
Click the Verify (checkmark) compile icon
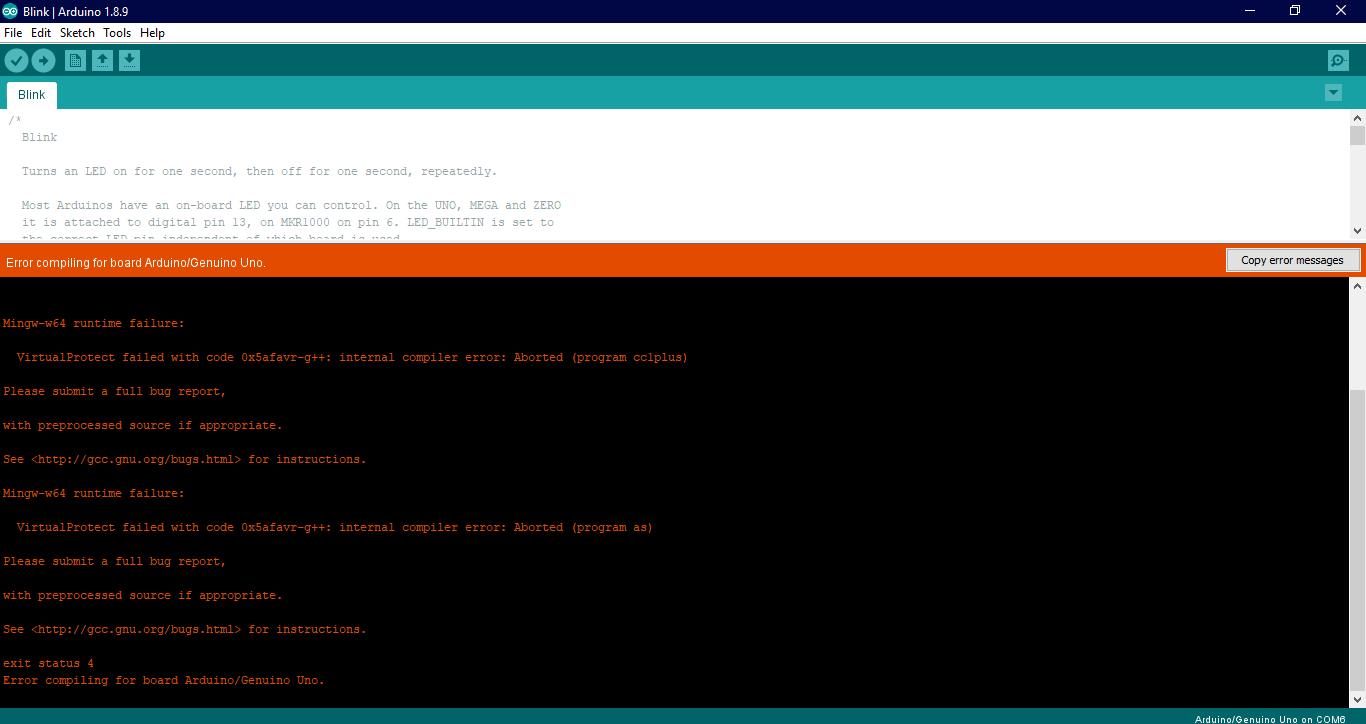point(16,60)
